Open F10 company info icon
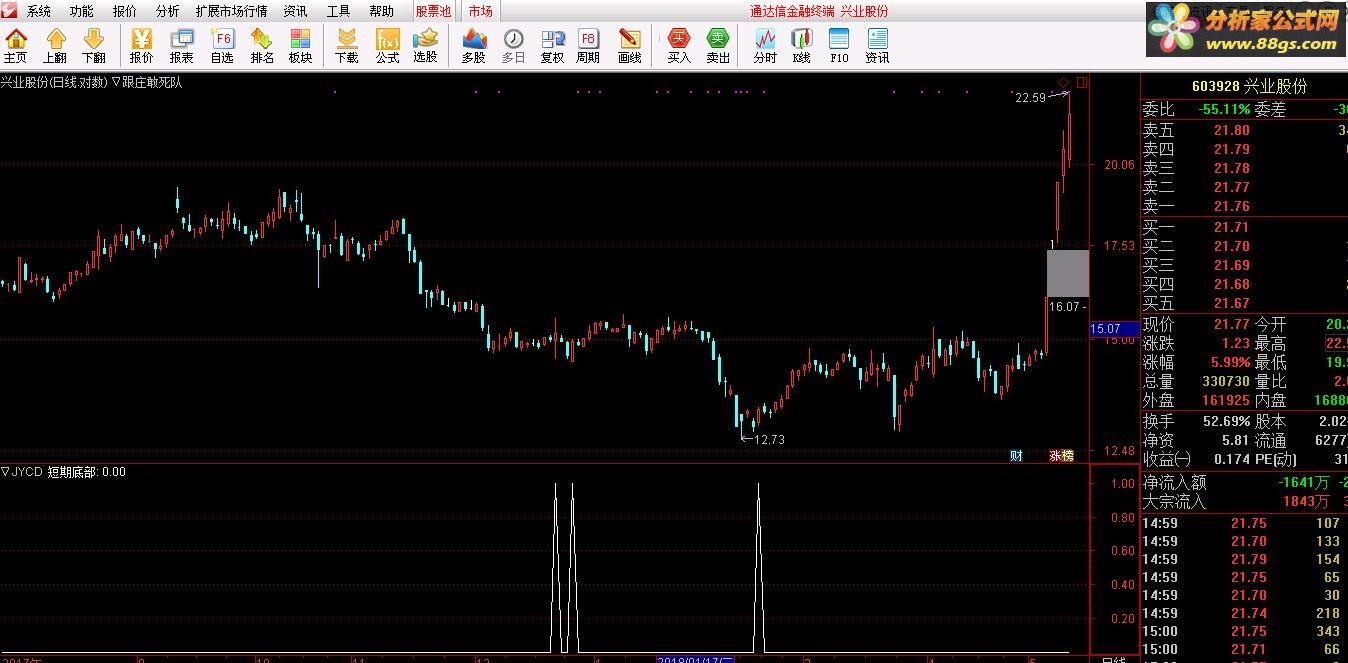 (x=839, y=46)
